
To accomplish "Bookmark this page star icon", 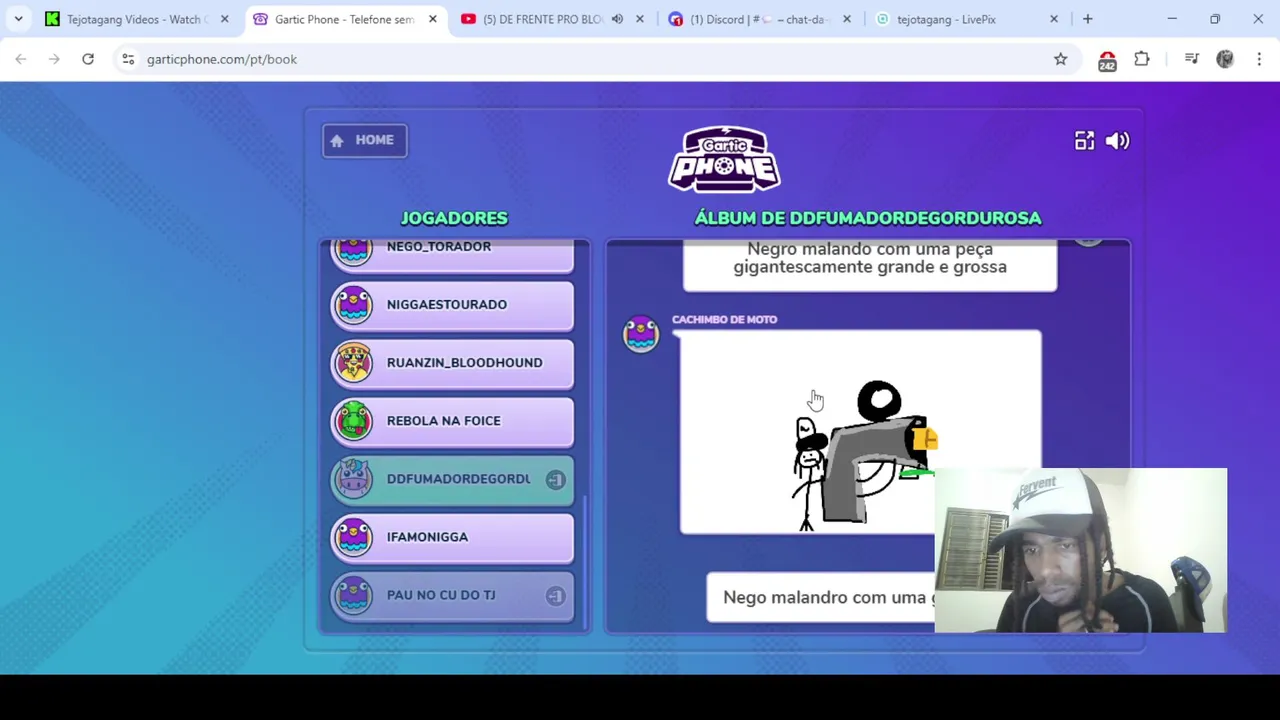I will pos(1060,59).
